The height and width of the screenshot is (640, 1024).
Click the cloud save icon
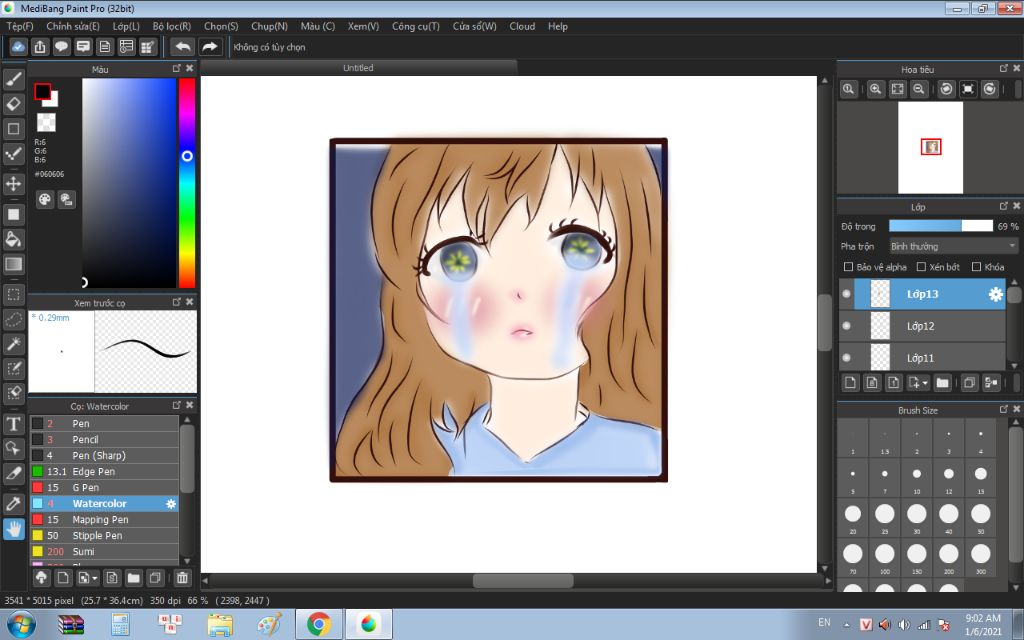18,47
